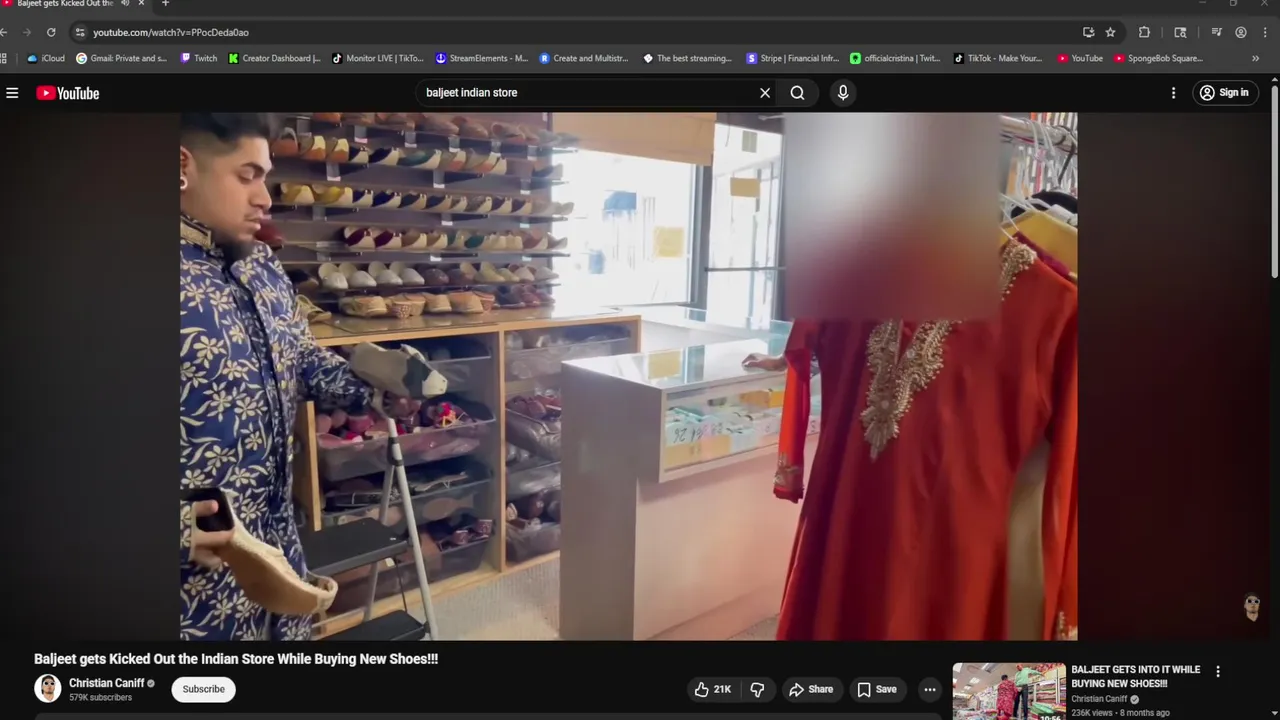Open Twitch bookmark
Viewport: 1280px width, 720px height.
click(198, 58)
